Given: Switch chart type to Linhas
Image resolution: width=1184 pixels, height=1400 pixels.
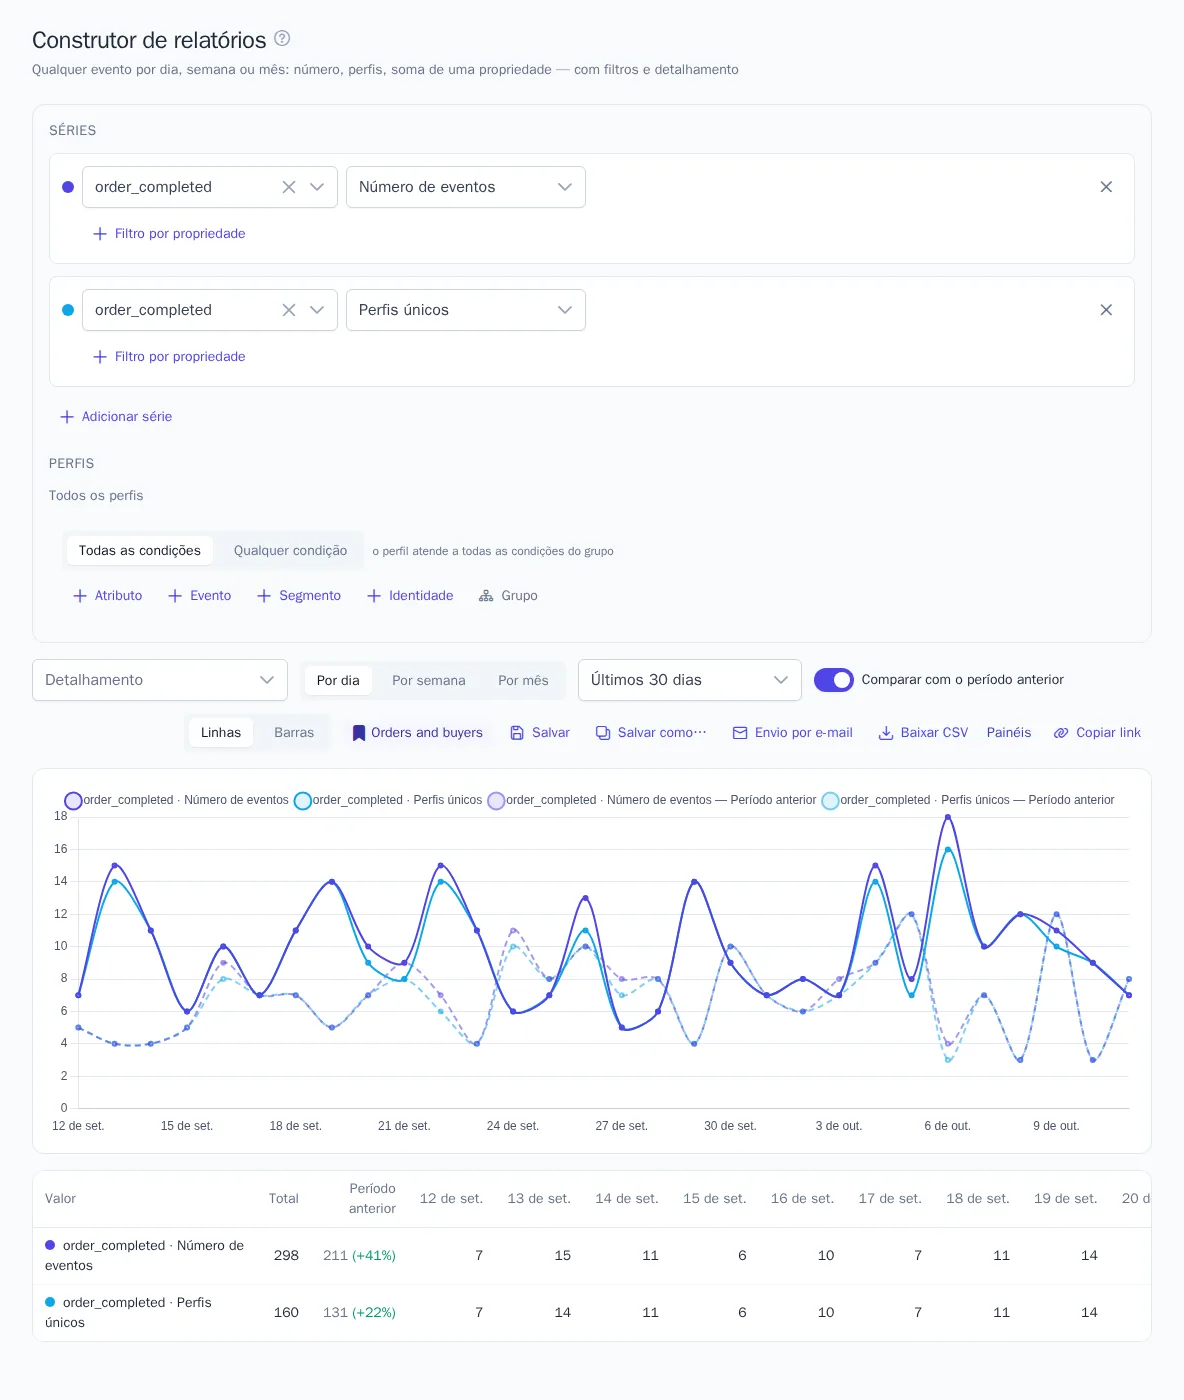Looking at the screenshot, I should coord(221,732).
